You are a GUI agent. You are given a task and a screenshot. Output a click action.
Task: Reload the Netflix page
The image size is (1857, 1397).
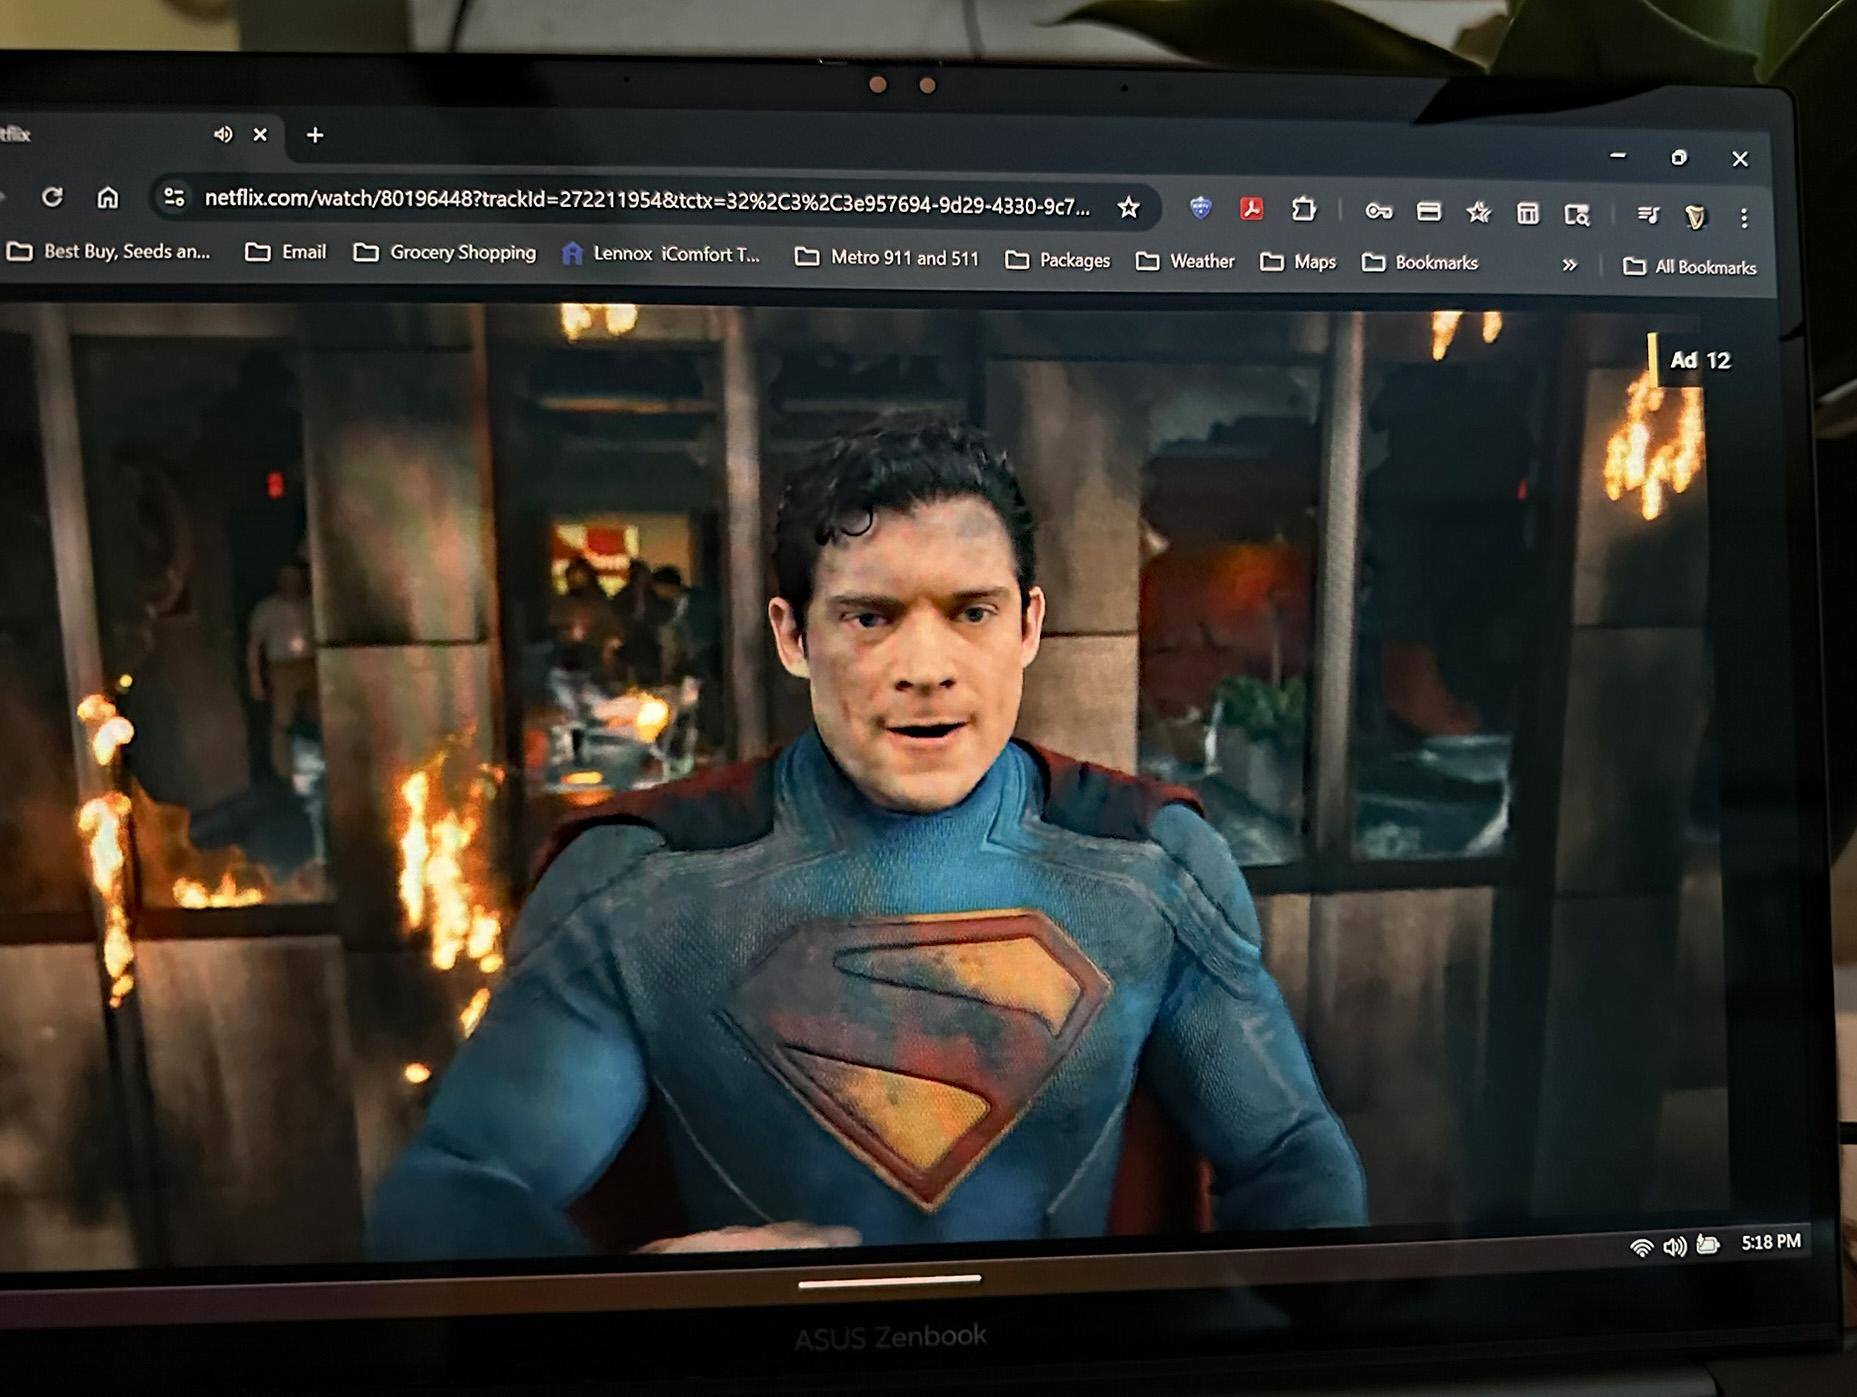point(52,198)
